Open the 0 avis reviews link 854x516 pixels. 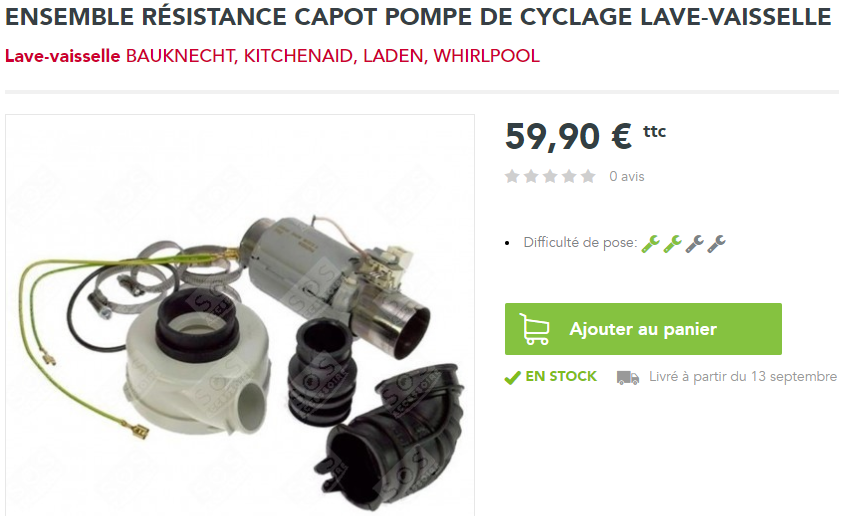point(626,177)
